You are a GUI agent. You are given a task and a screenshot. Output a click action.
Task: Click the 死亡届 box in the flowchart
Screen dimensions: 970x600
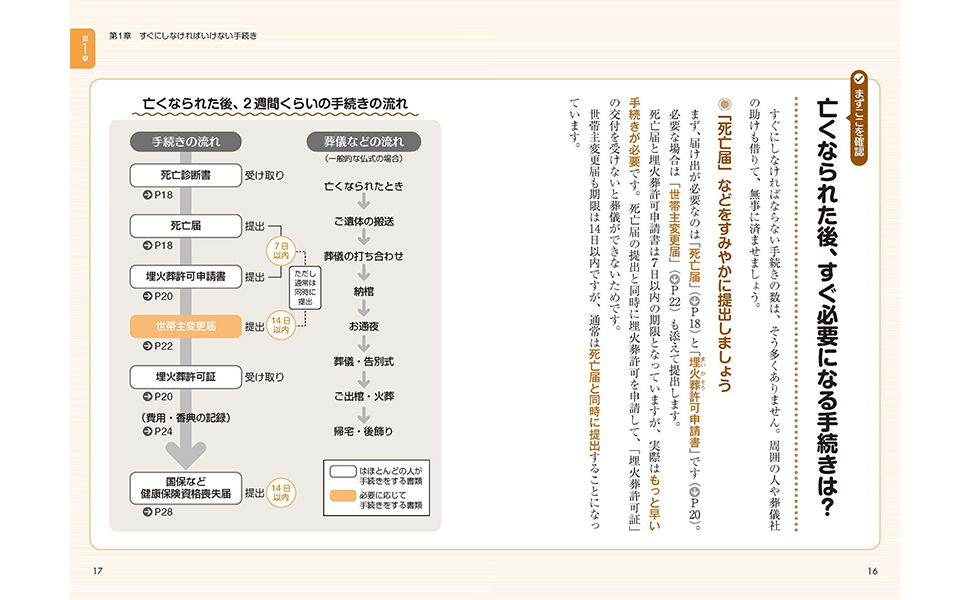[x=186, y=226]
